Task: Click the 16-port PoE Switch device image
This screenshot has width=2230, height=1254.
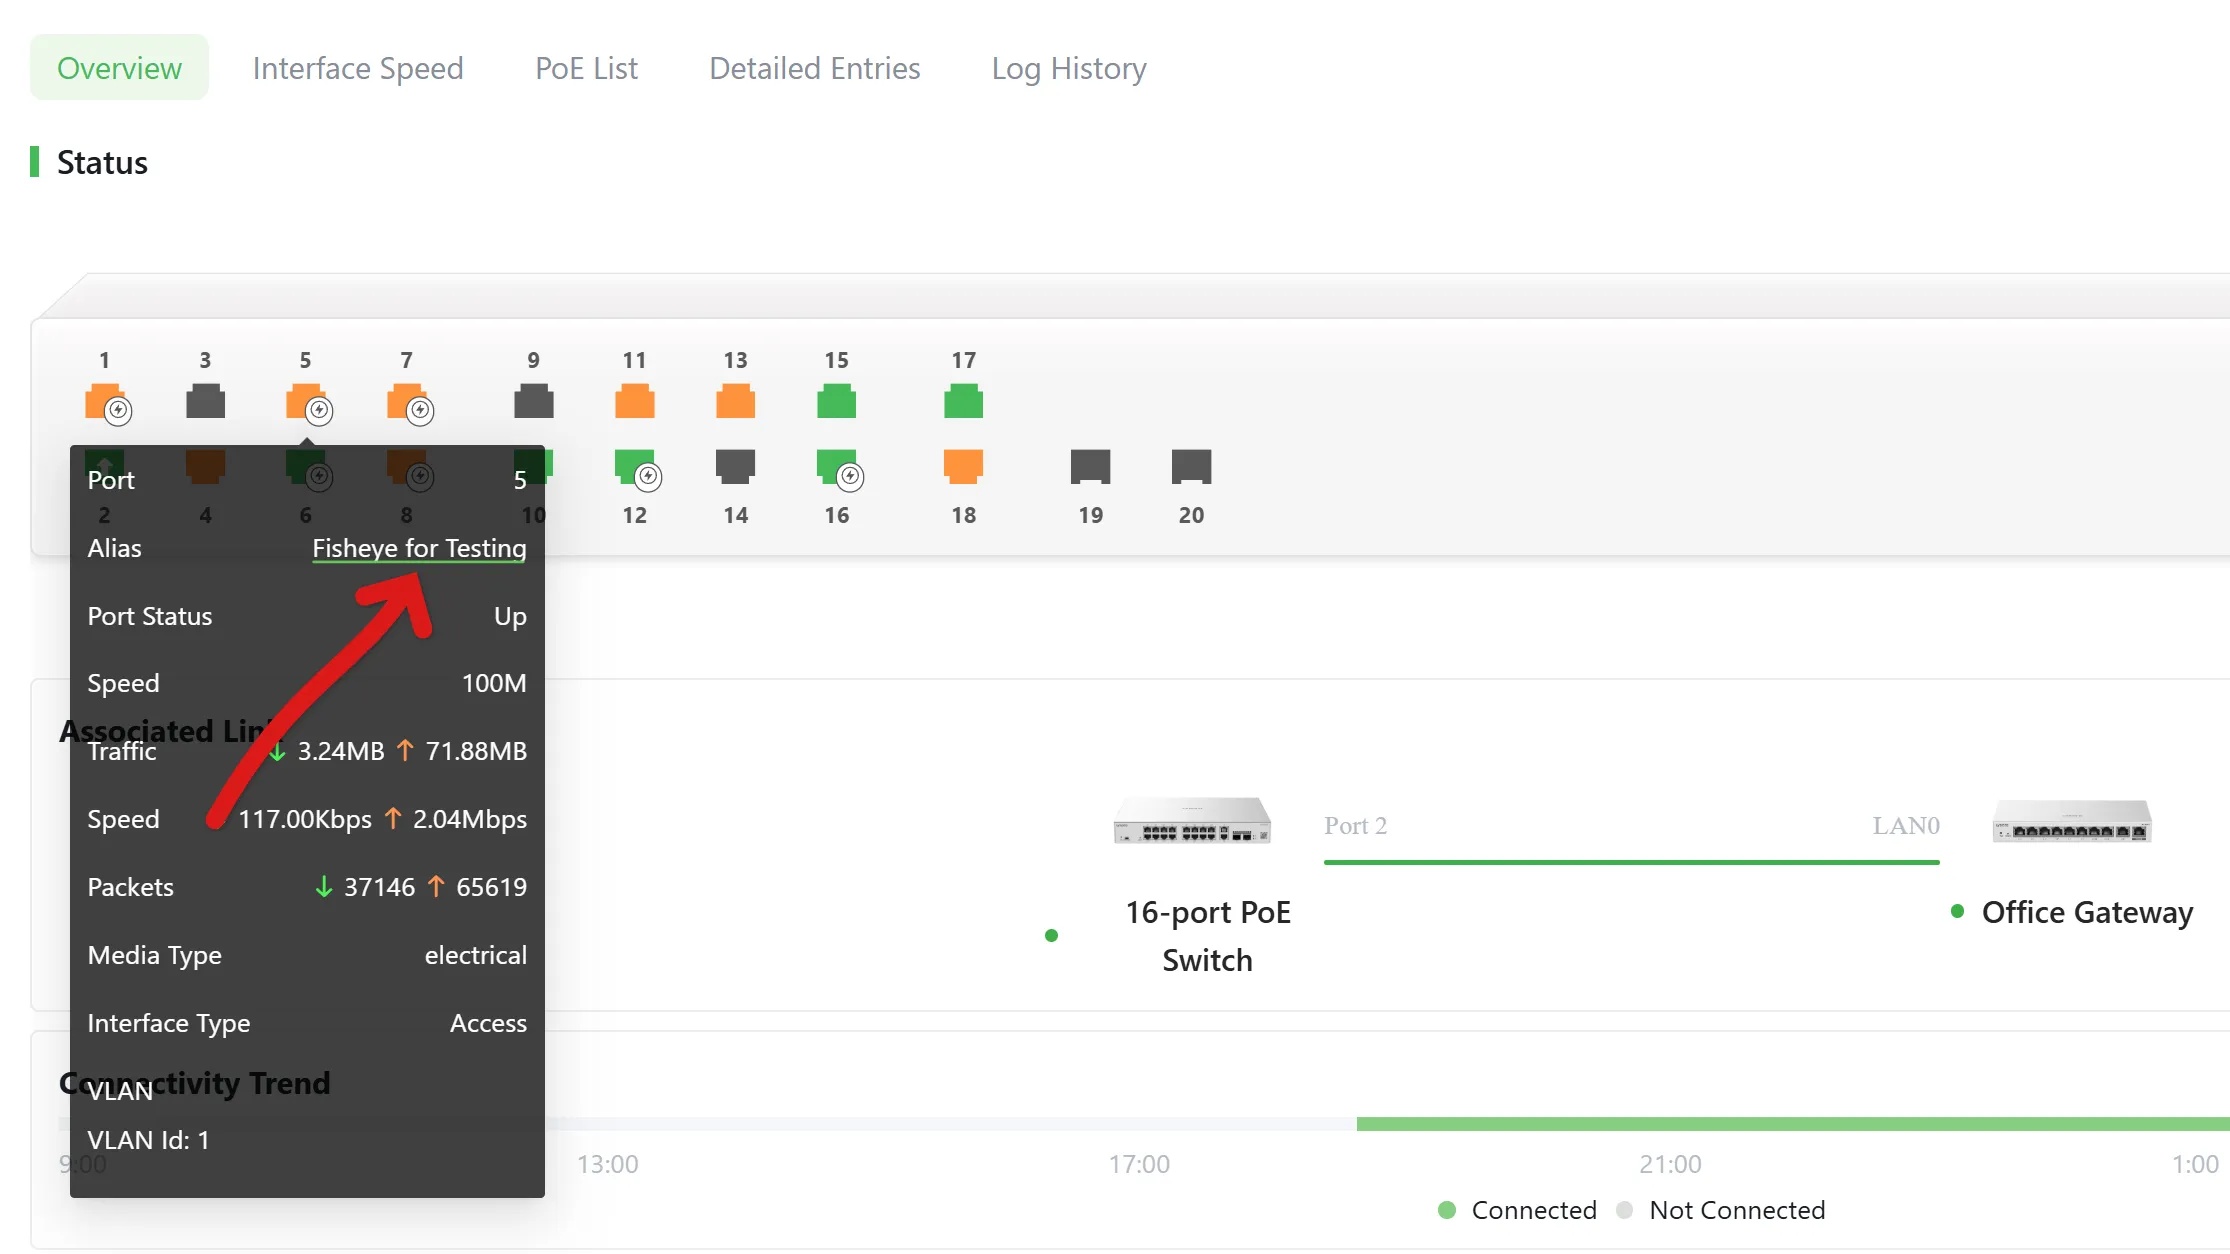Action: click(1192, 822)
